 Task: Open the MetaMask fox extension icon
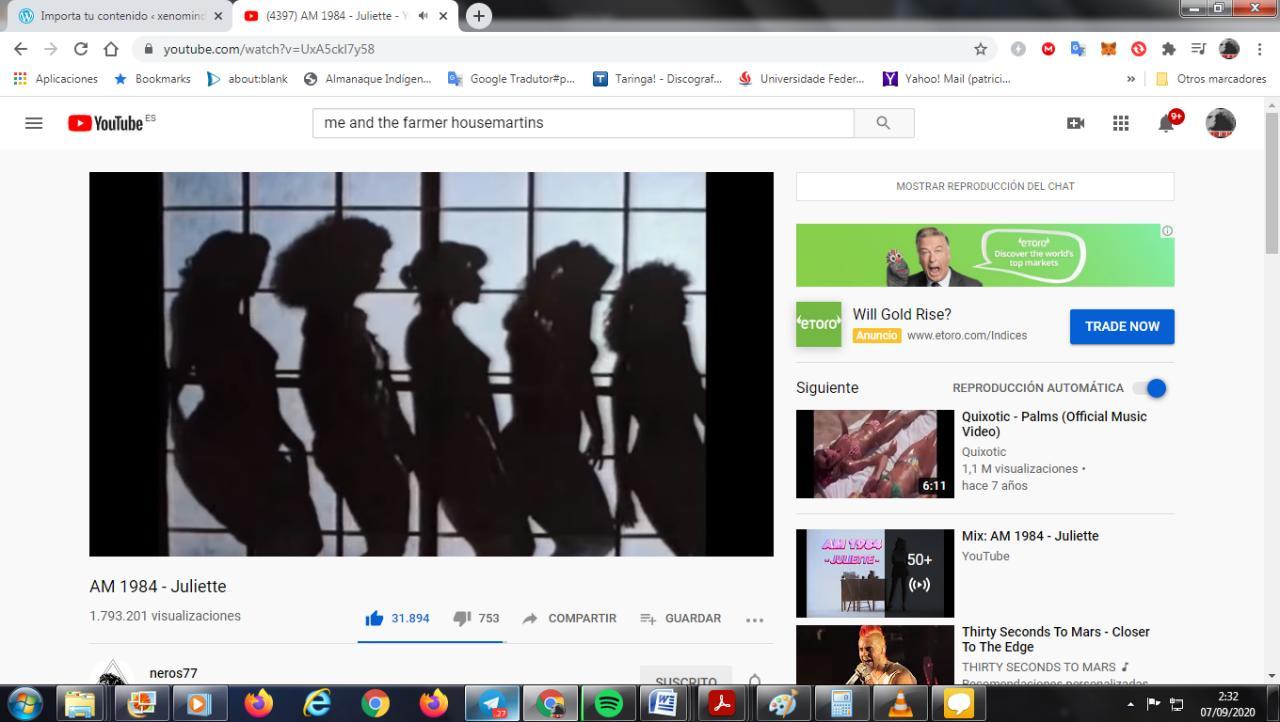[x=1108, y=49]
